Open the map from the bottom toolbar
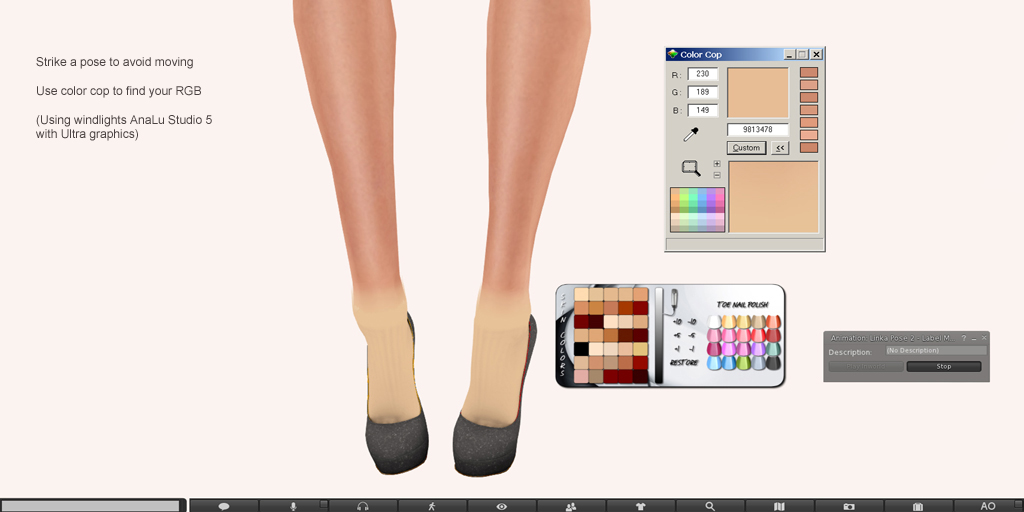Viewport: 1024px width, 512px height. click(x=779, y=506)
